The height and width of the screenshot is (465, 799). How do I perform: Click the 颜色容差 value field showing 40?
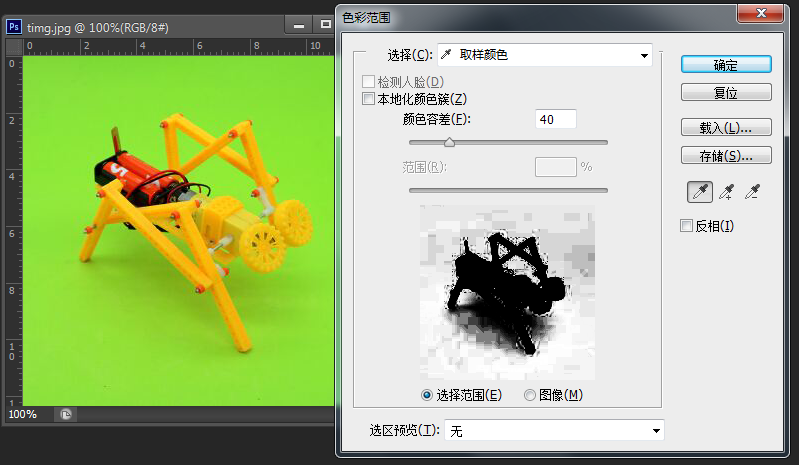click(x=556, y=119)
